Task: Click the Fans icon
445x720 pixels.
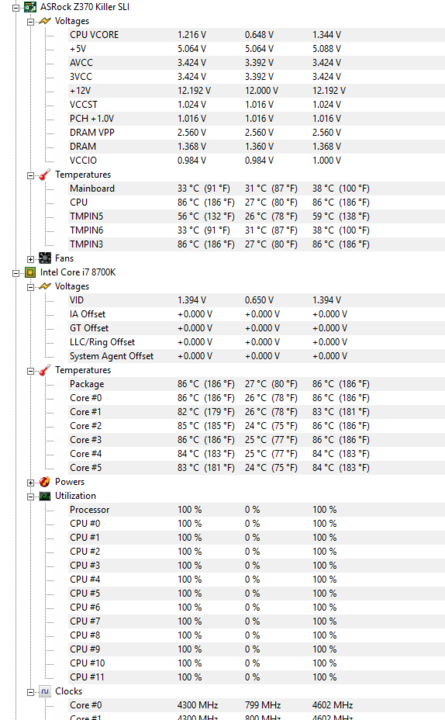Action: (x=45, y=259)
